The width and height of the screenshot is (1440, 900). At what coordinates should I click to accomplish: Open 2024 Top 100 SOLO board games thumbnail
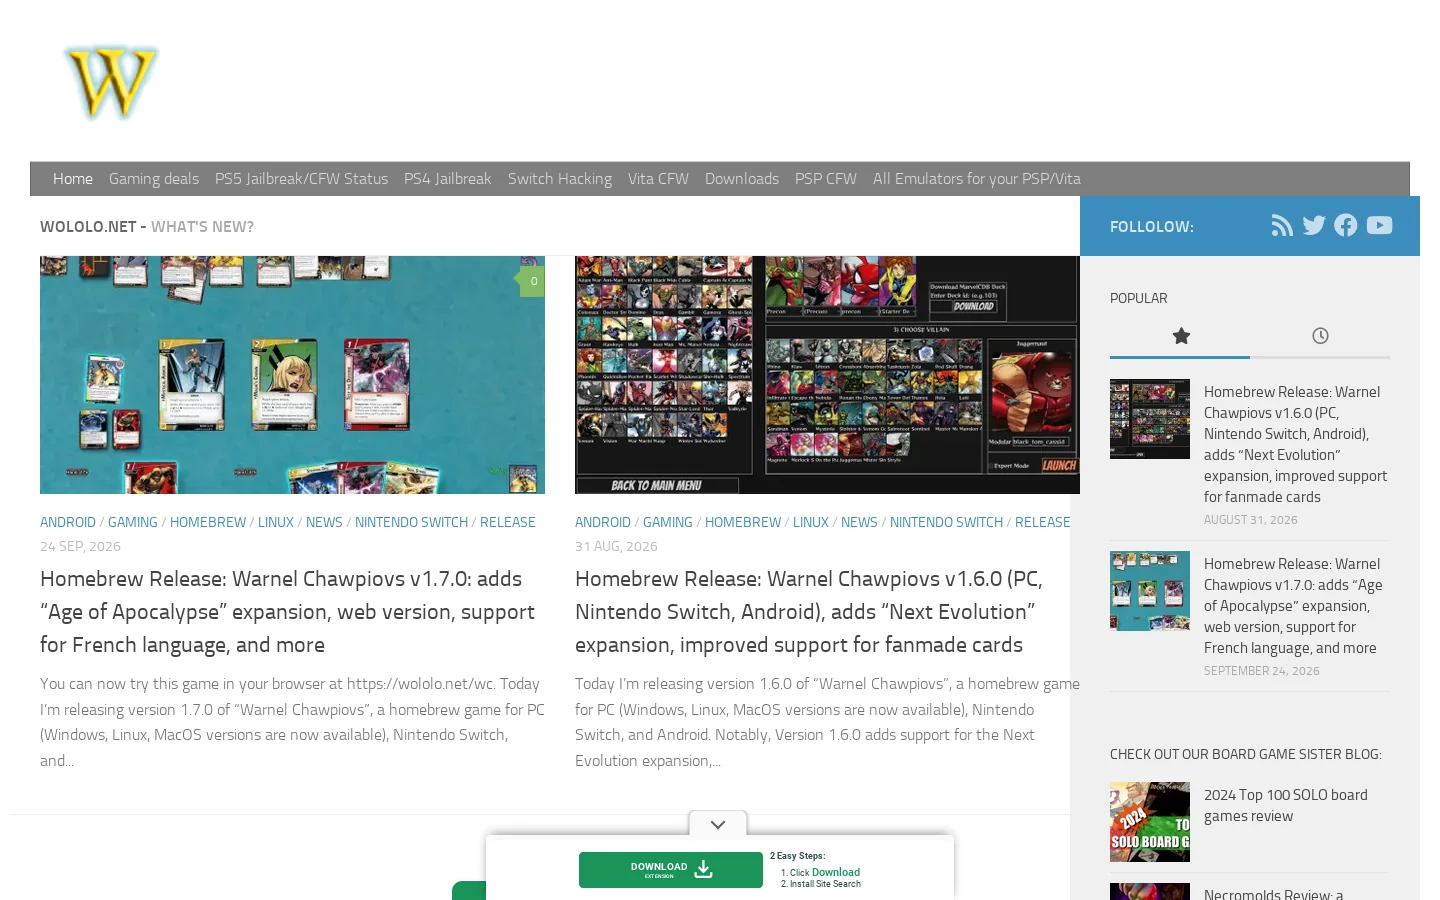pyautogui.click(x=1150, y=822)
